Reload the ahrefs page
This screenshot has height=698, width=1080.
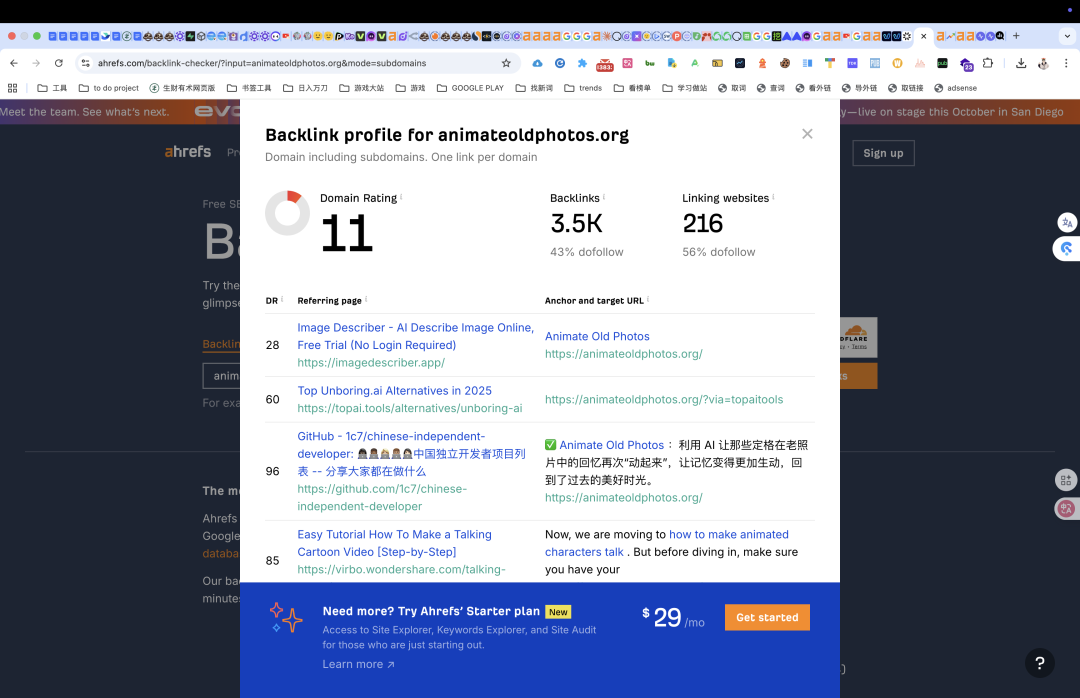point(59,63)
